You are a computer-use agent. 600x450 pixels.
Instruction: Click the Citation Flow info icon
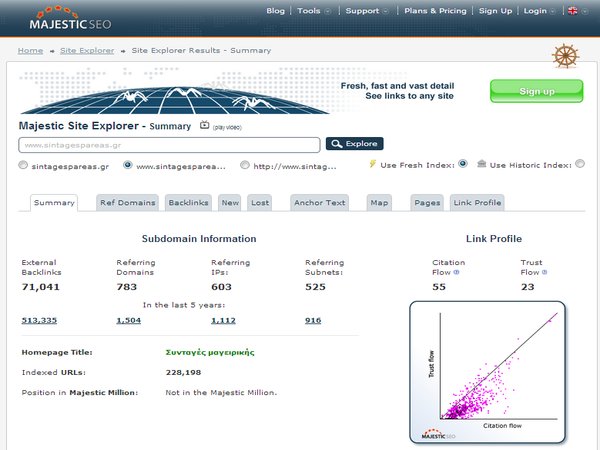pyautogui.click(x=457, y=271)
